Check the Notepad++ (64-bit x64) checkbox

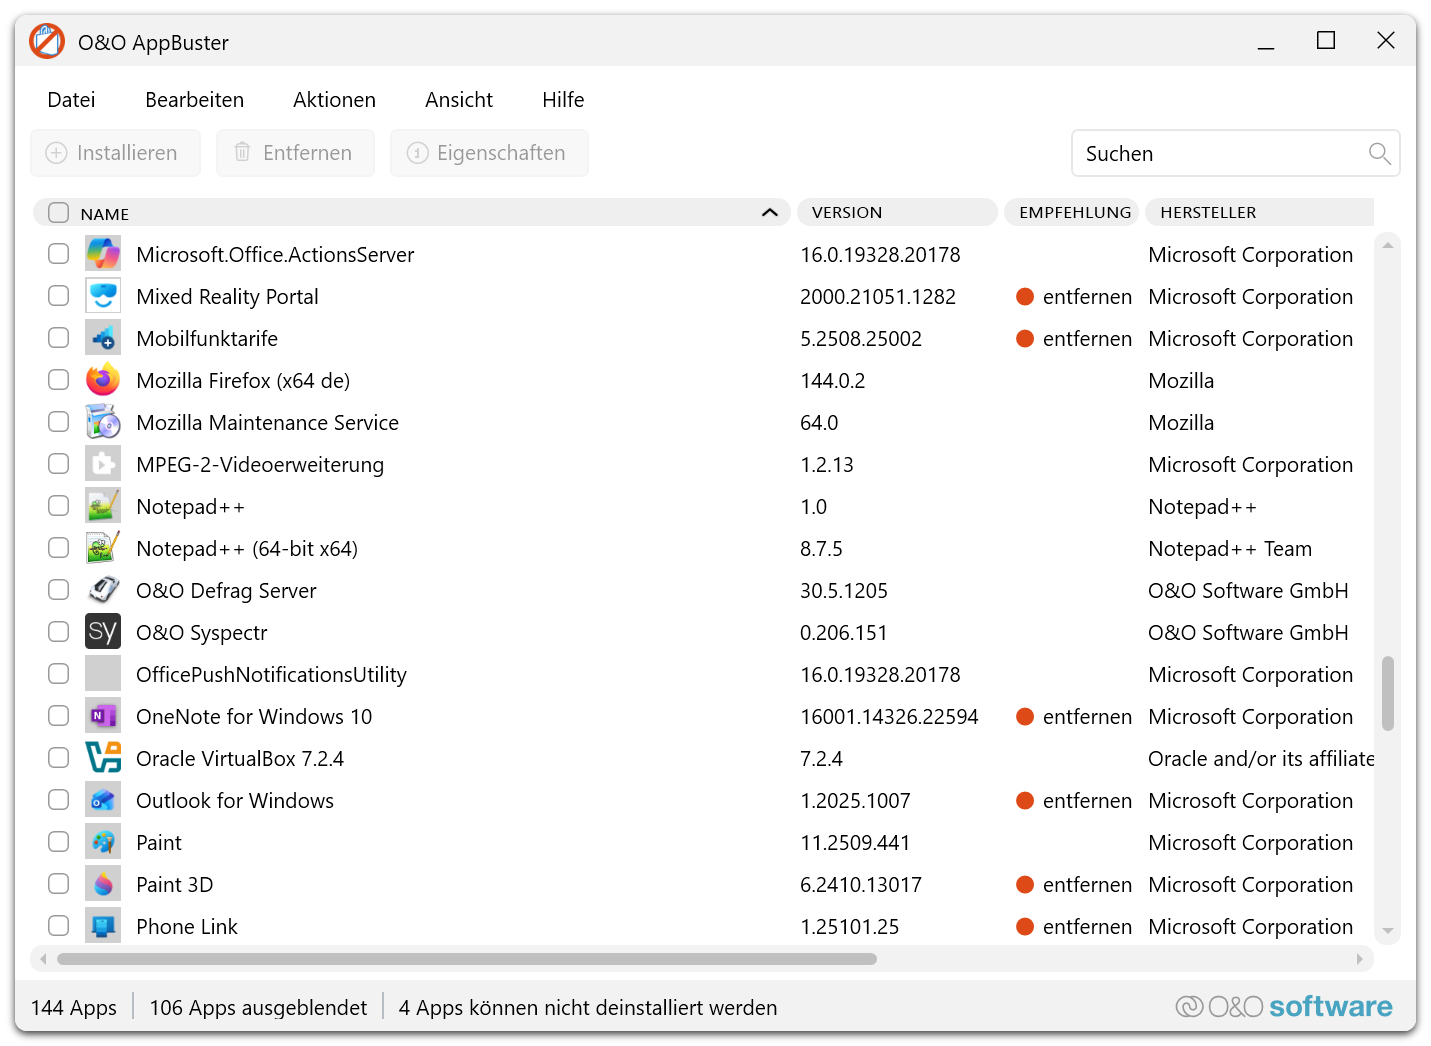tap(59, 549)
